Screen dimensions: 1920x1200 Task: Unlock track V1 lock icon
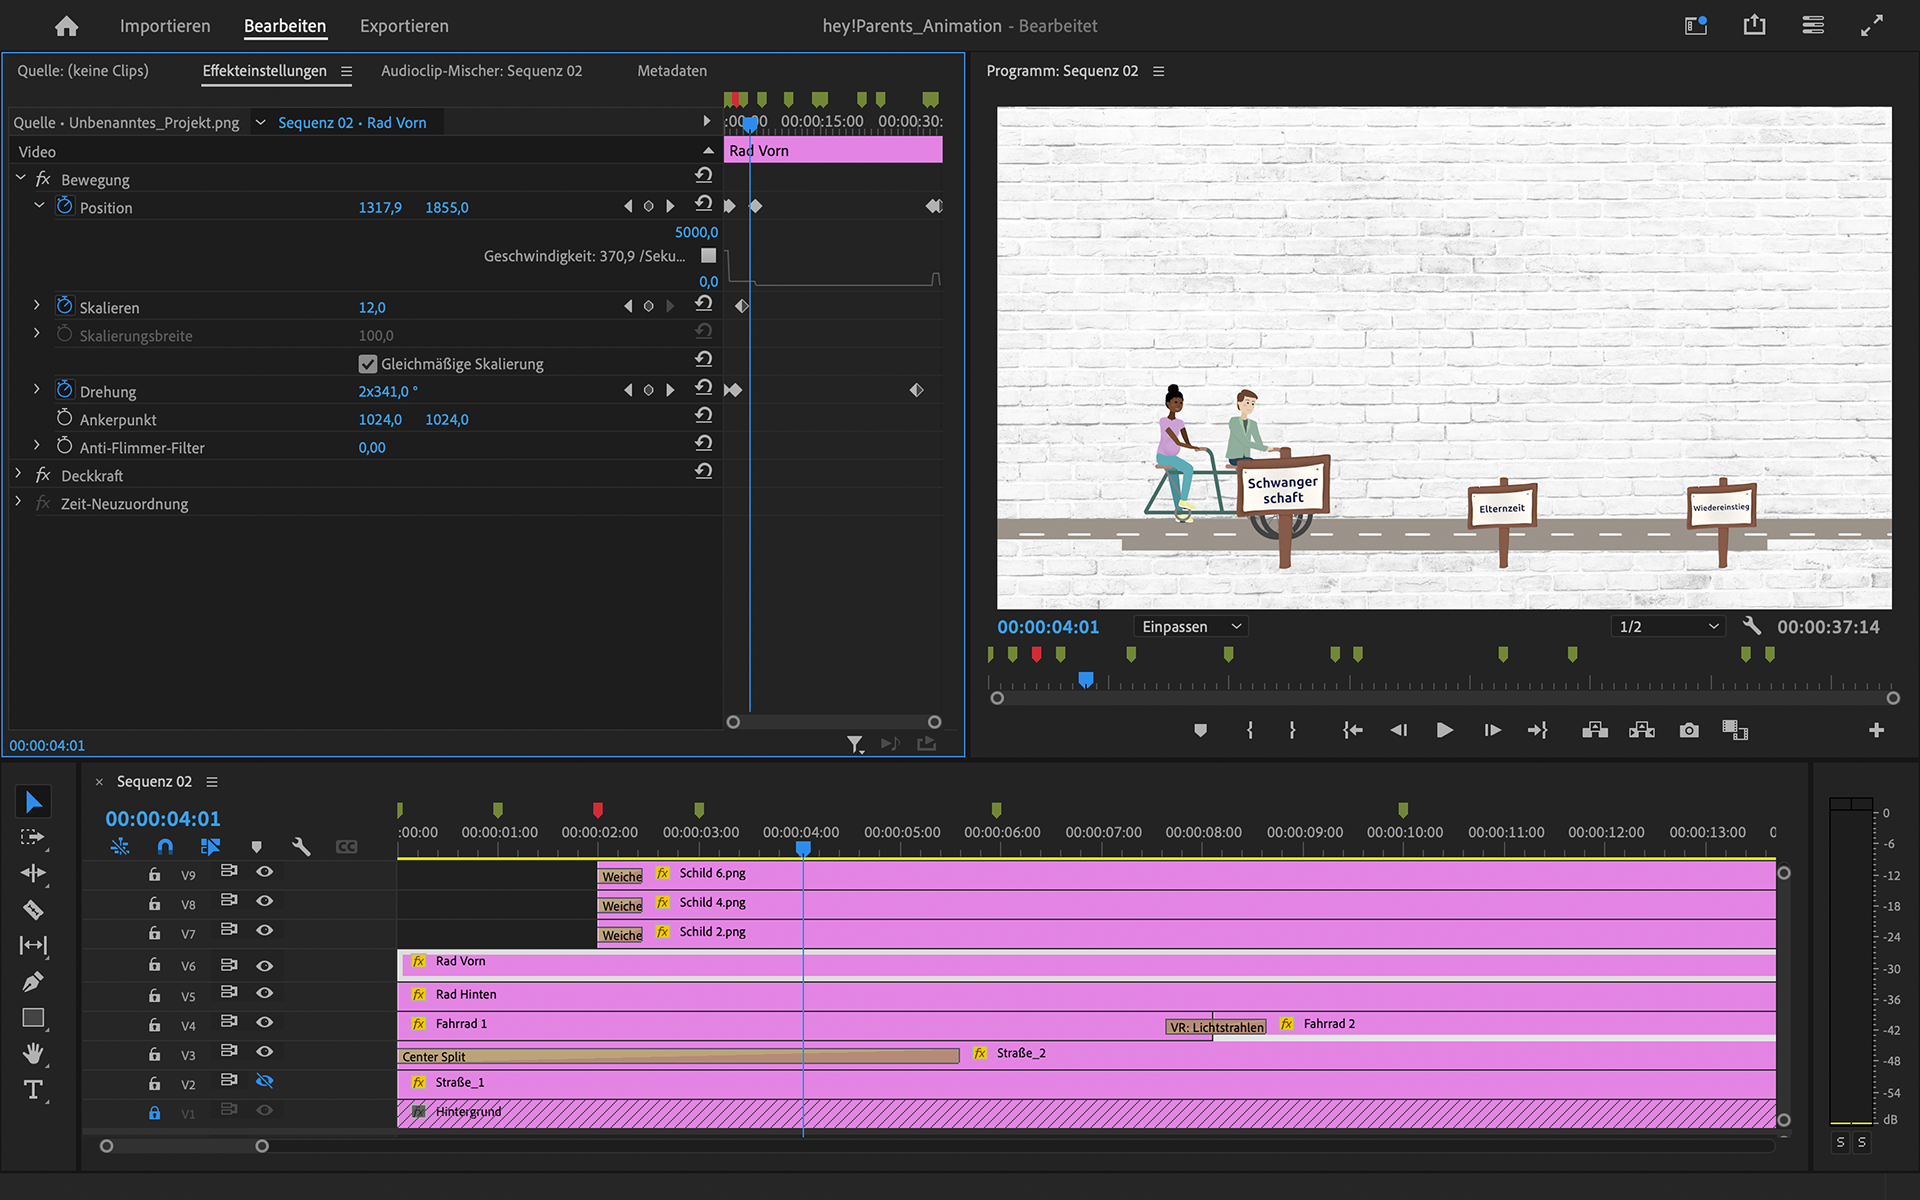coord(154,1112)
